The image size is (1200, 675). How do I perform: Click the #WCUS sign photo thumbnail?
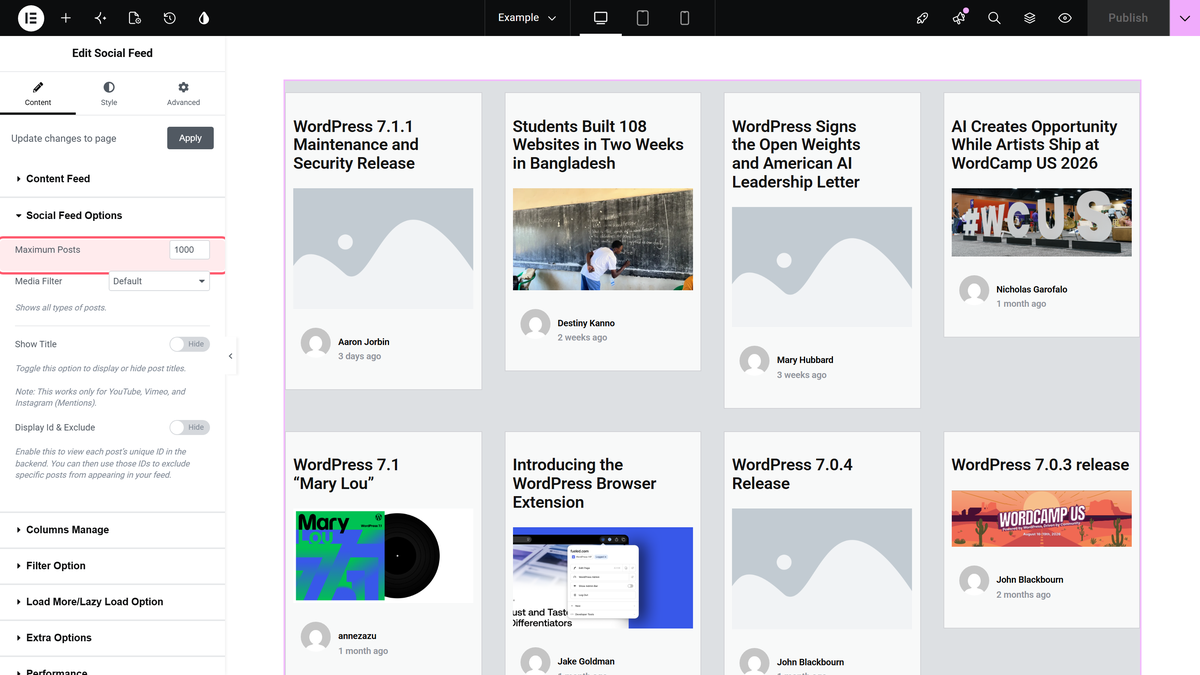pos(1041,222)
